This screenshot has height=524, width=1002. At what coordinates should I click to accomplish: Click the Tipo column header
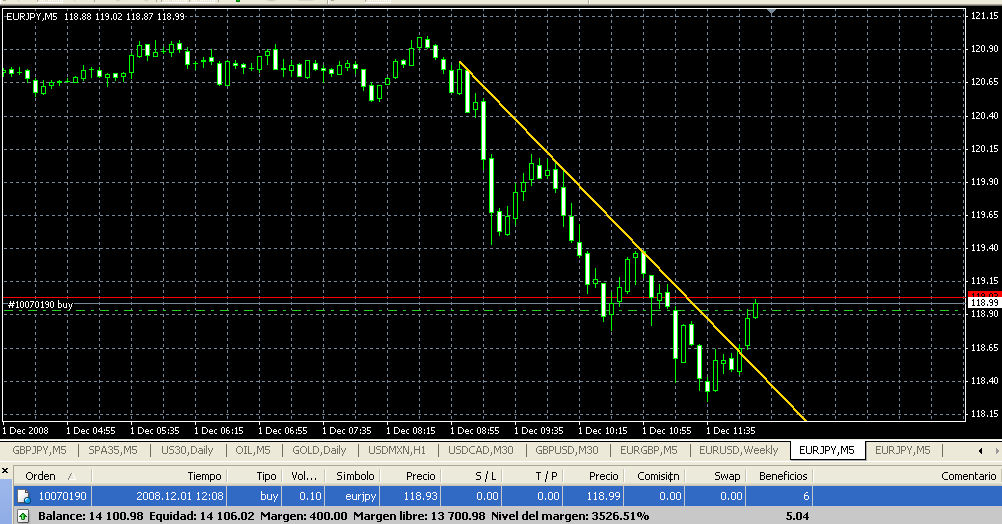(254, 476)
